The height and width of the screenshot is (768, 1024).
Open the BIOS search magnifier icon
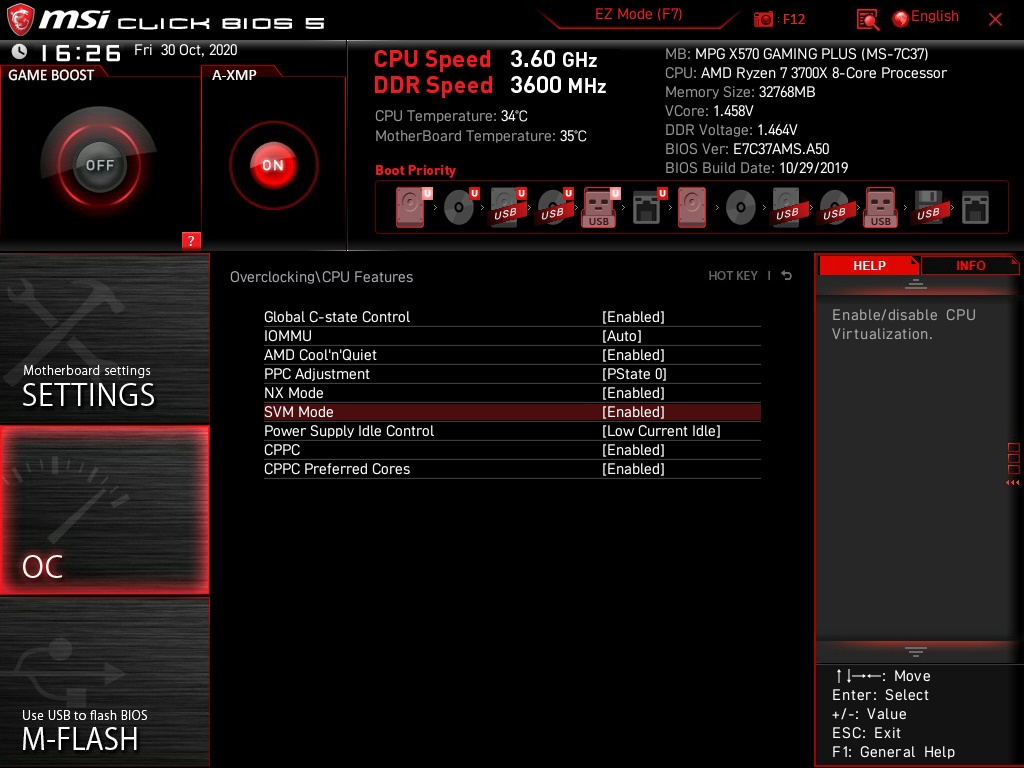[867, 20]
